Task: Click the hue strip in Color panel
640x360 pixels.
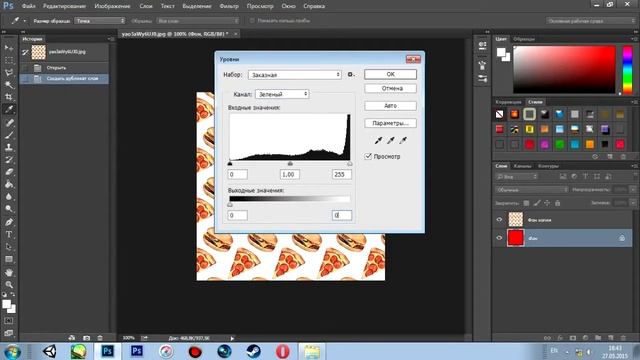Action: [x=627, y=70]
